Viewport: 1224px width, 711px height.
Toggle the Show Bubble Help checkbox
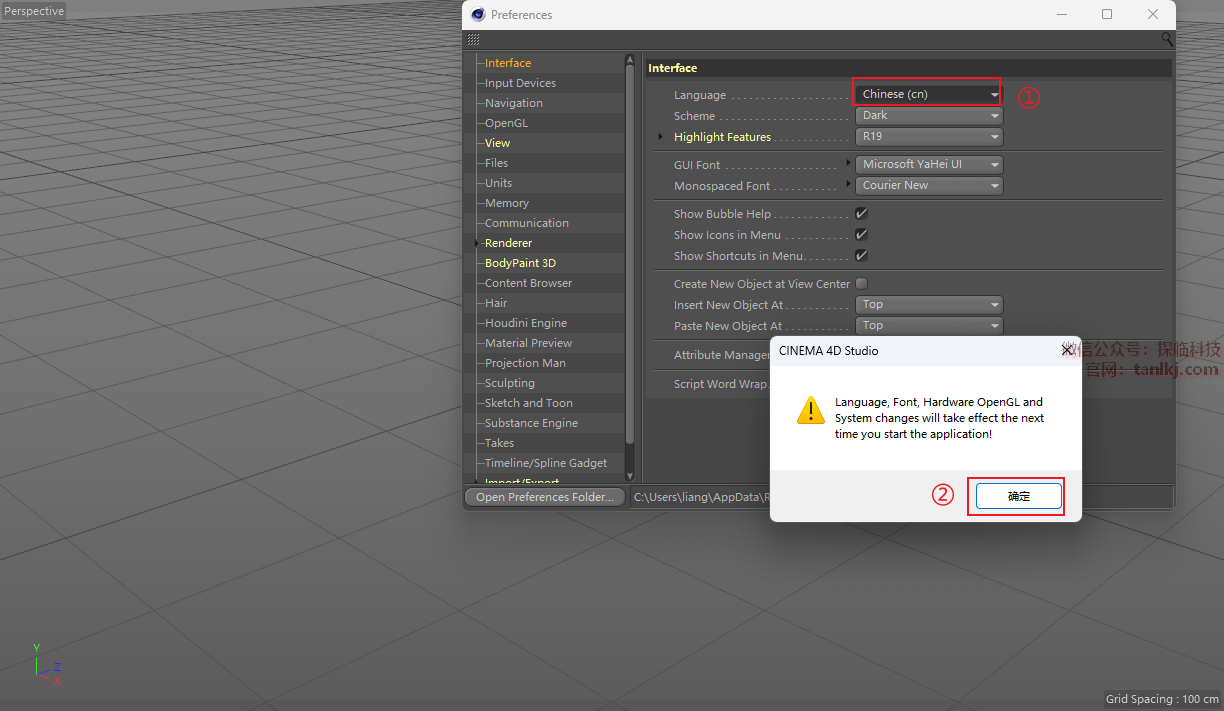pyautogui.click(x=861, y=214)
